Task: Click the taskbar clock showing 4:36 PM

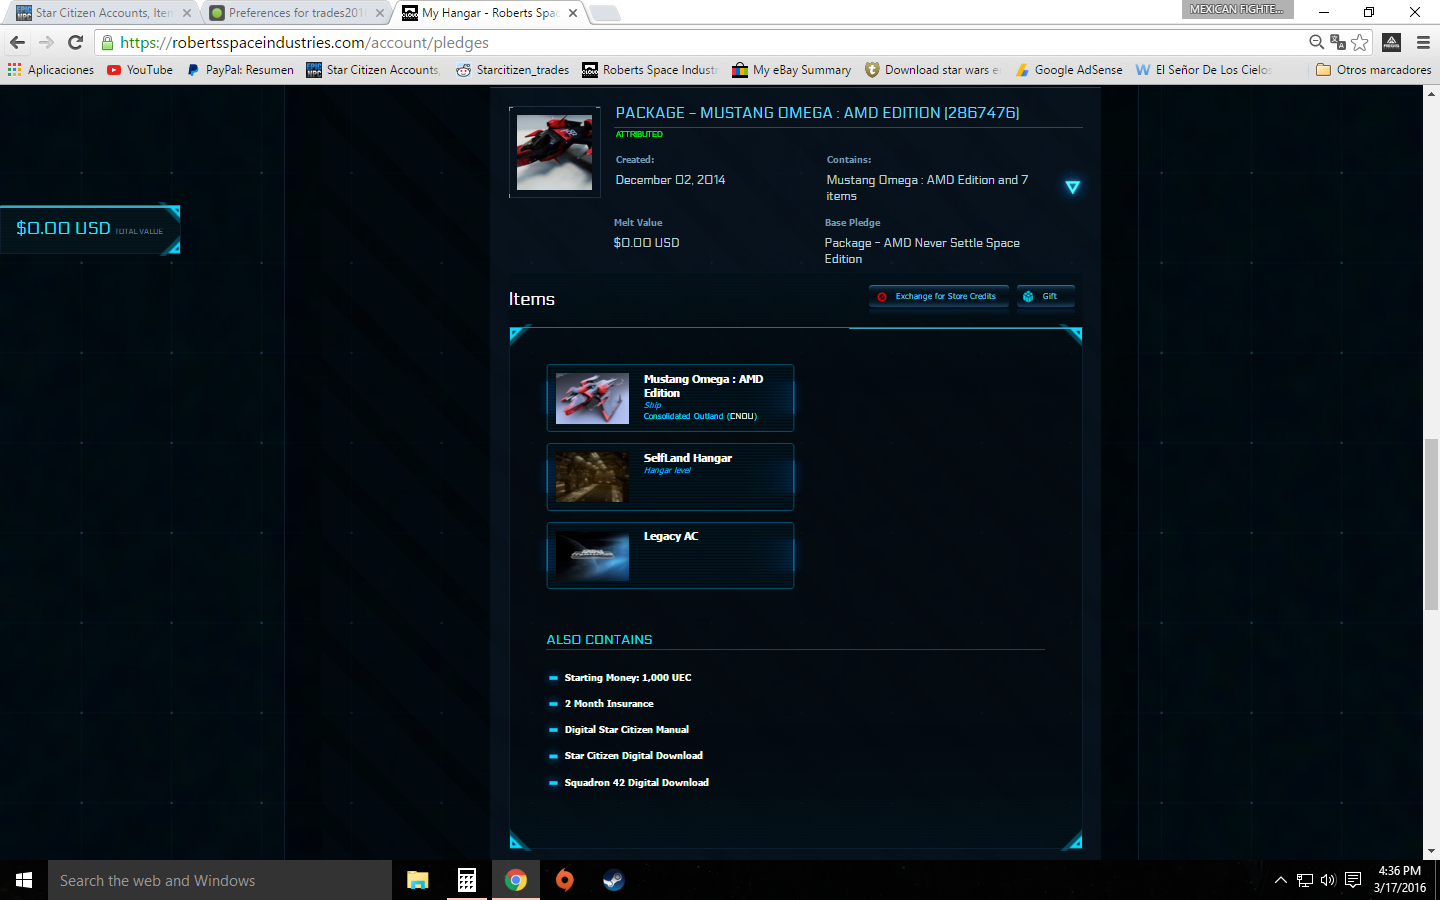Action: click(x=1400, y=880)
